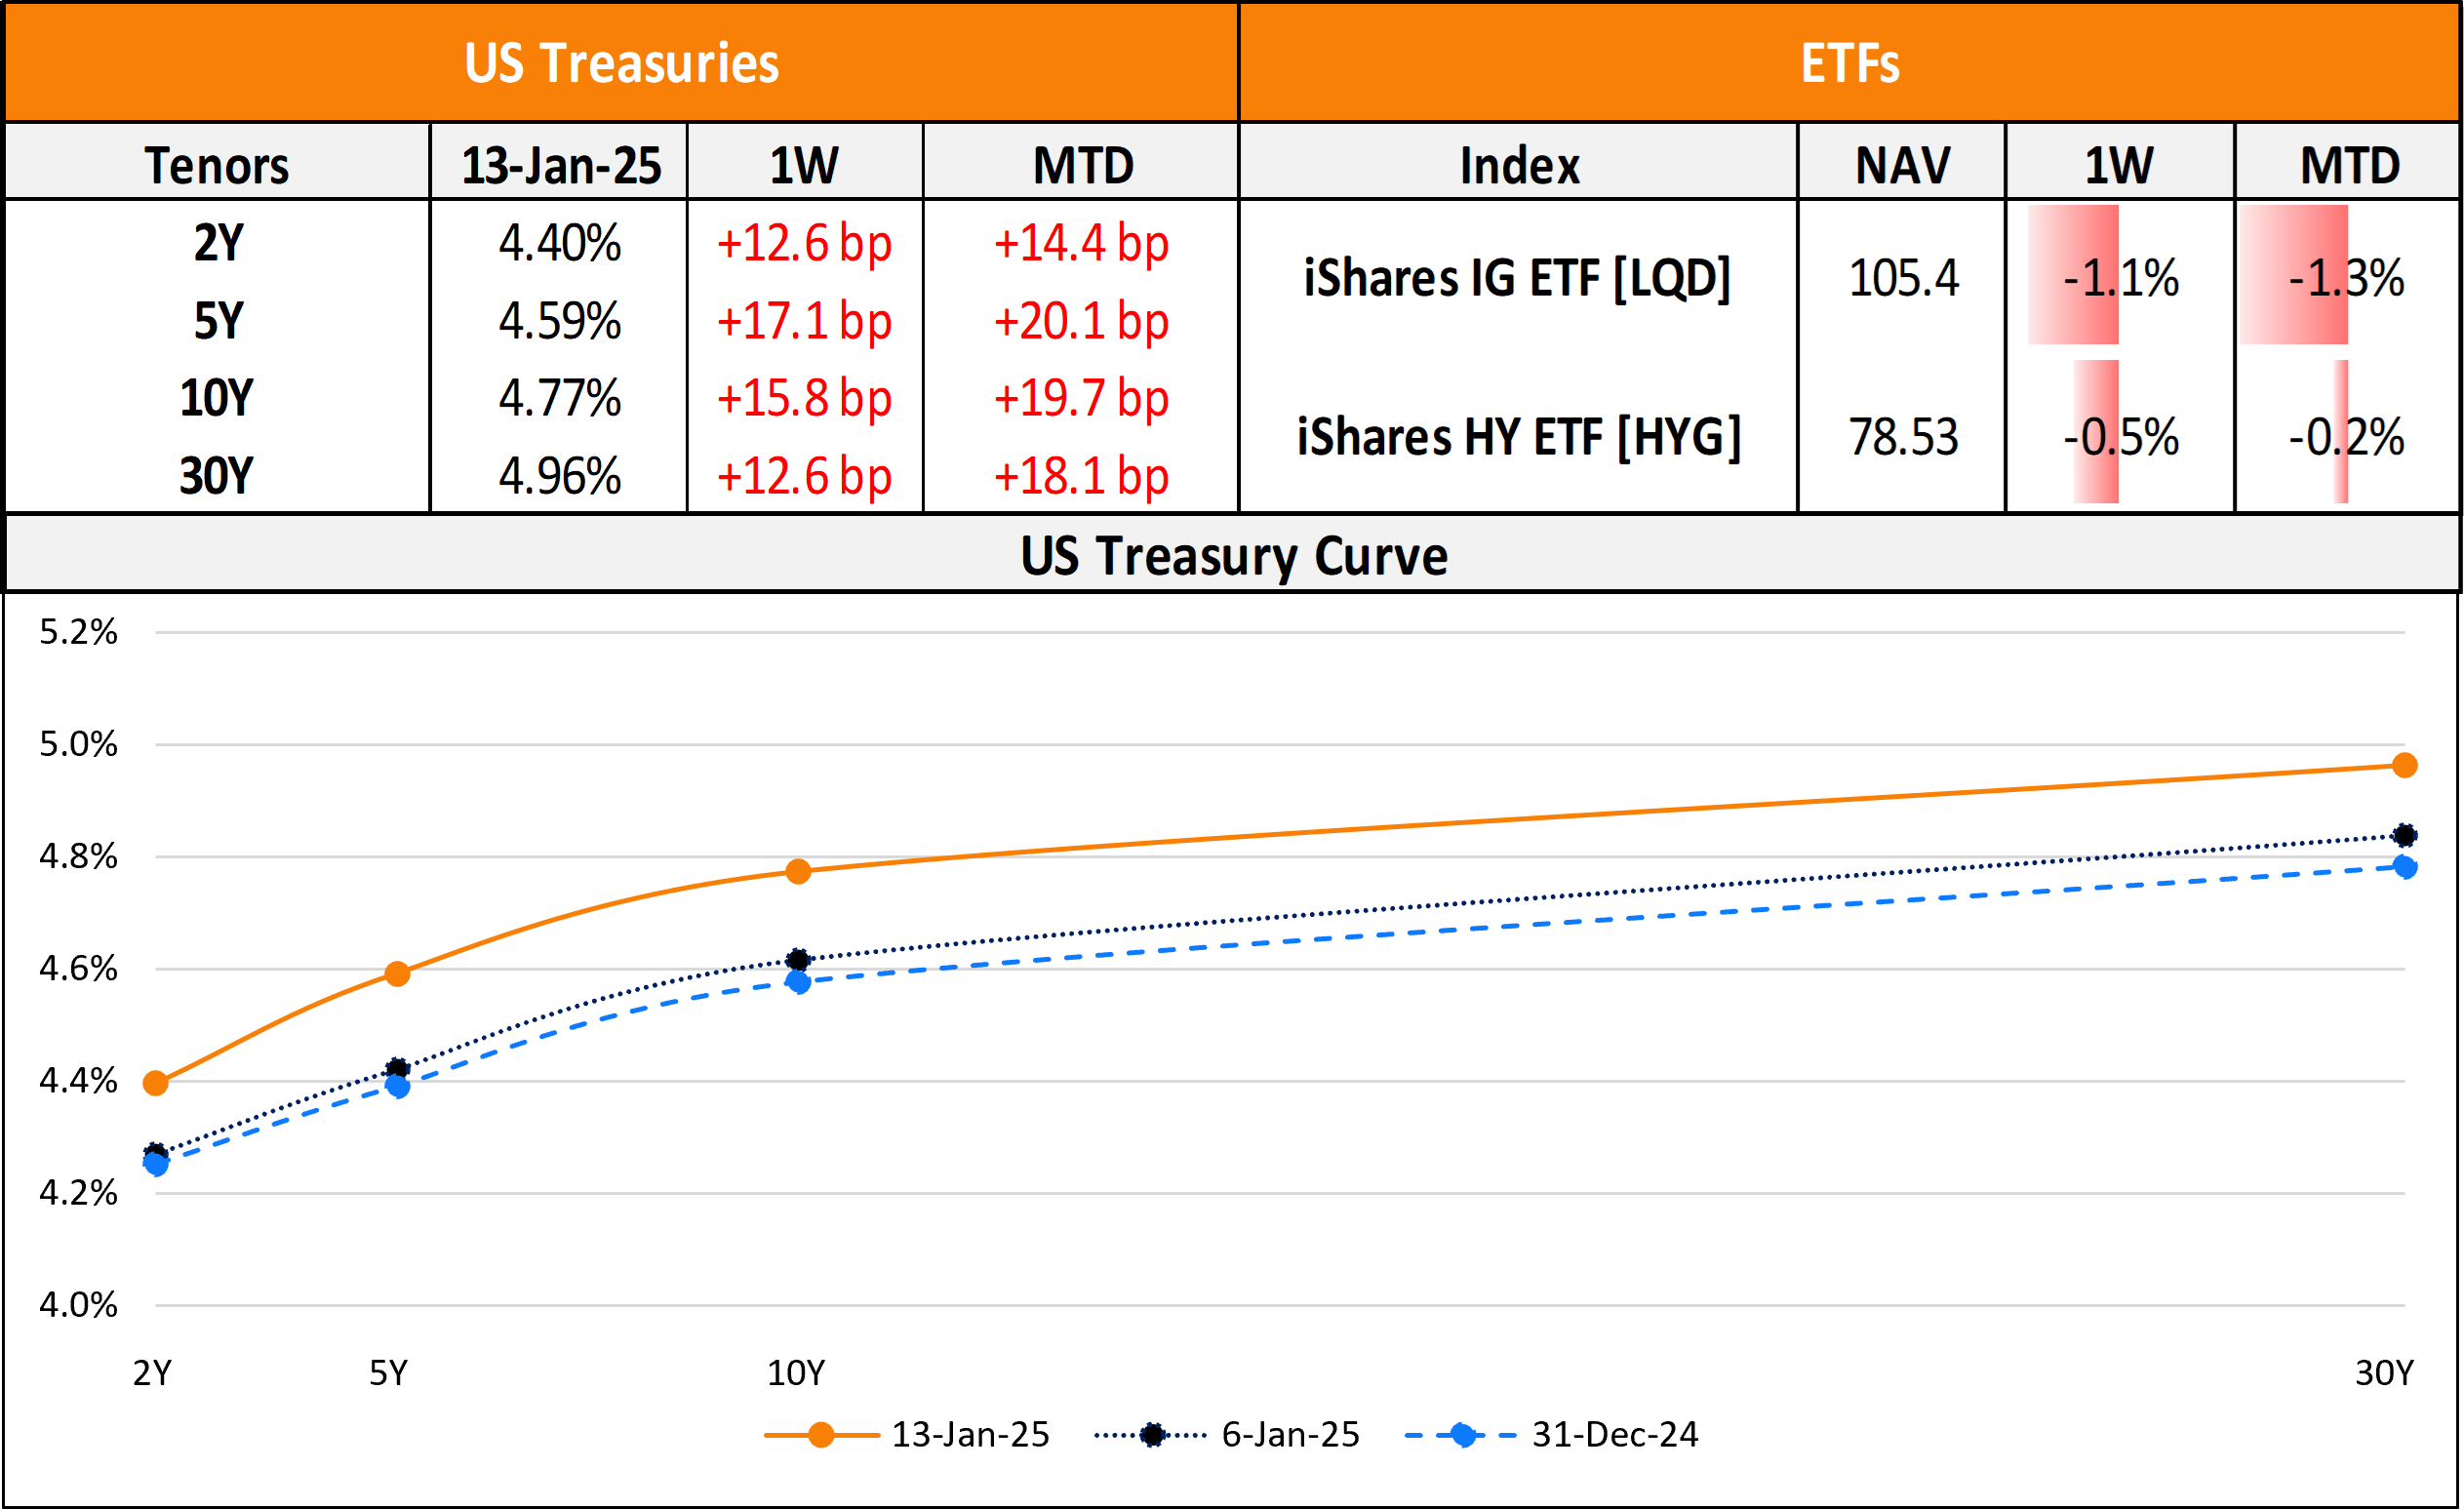
Task: Select the iShares IG ETF [LQD] cell
Action: coord(1517,277)
